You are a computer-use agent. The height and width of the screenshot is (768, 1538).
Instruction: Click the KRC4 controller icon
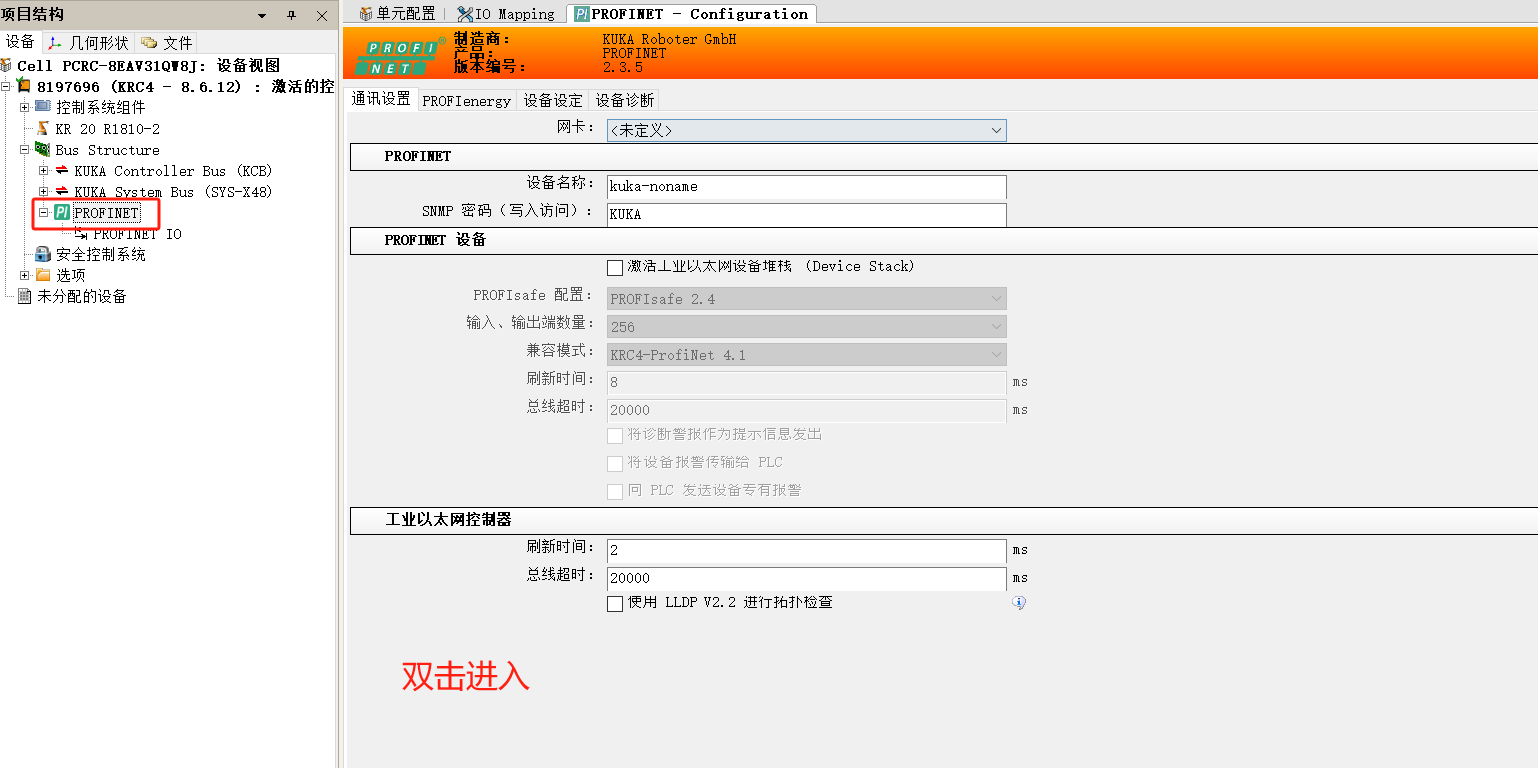[x=24, y=87]
